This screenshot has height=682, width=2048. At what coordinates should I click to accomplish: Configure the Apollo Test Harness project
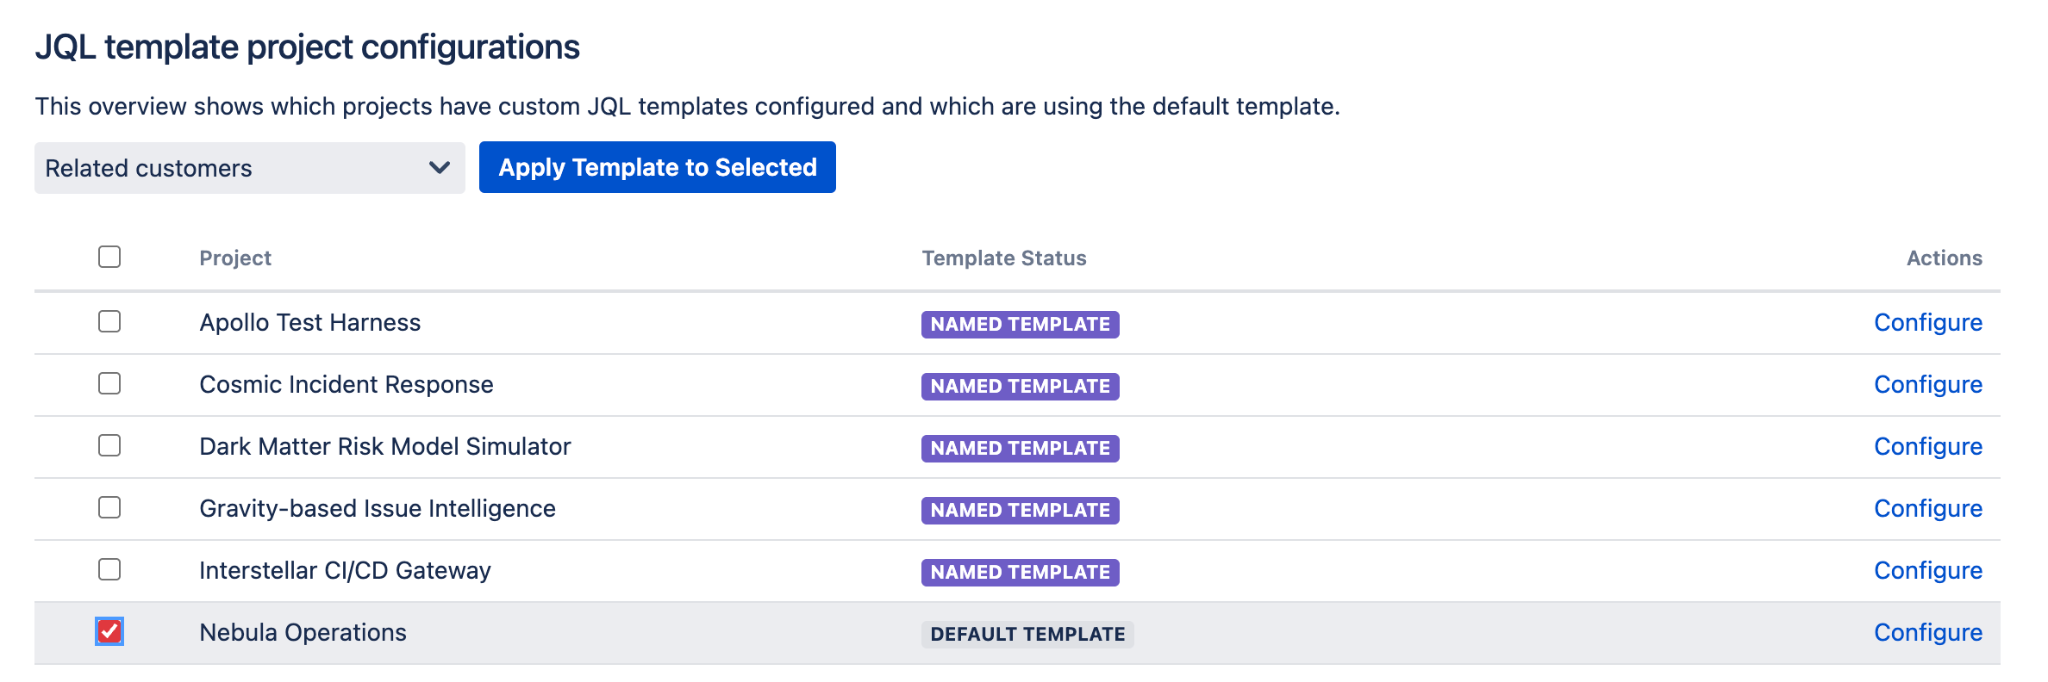[1927, 322]
